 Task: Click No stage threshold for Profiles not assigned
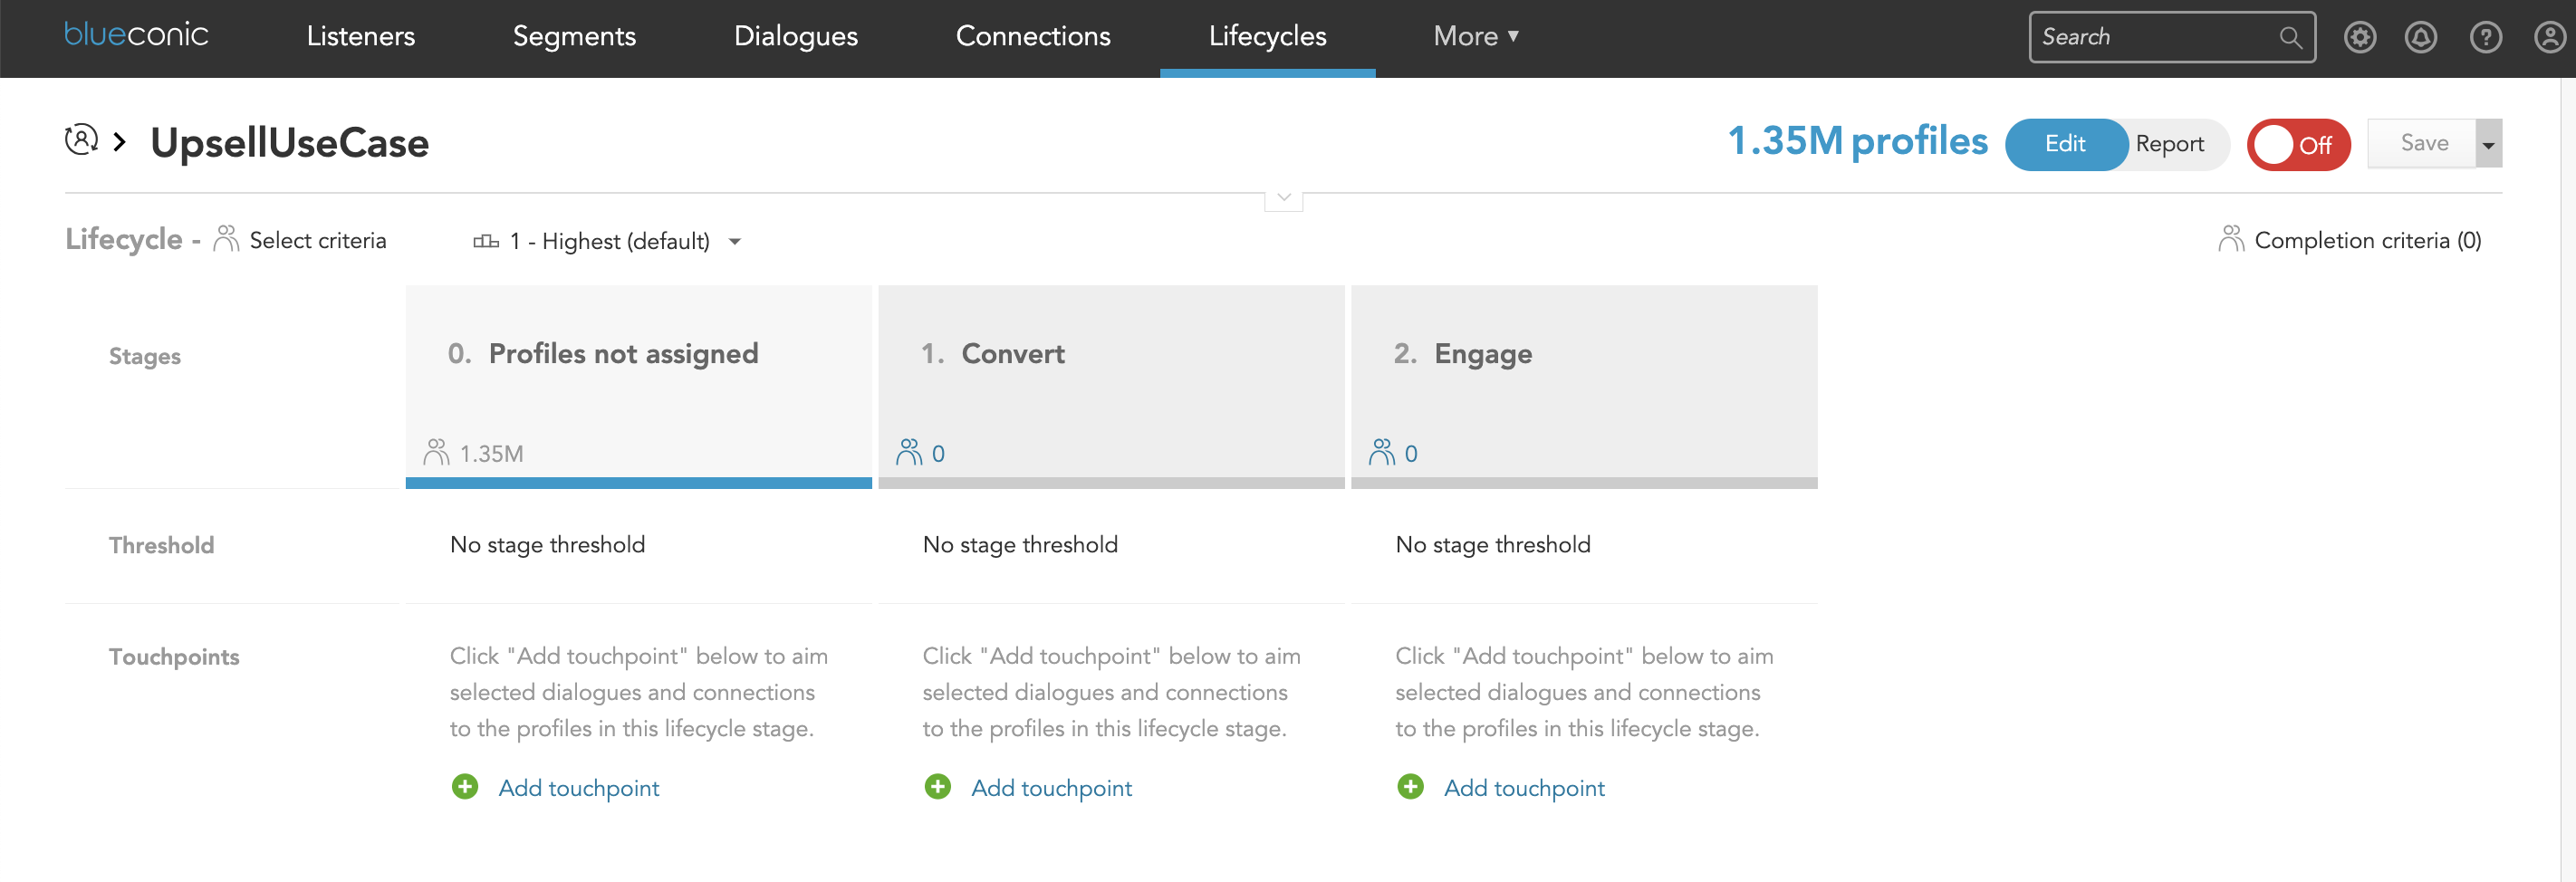click(x=548, y=545)
